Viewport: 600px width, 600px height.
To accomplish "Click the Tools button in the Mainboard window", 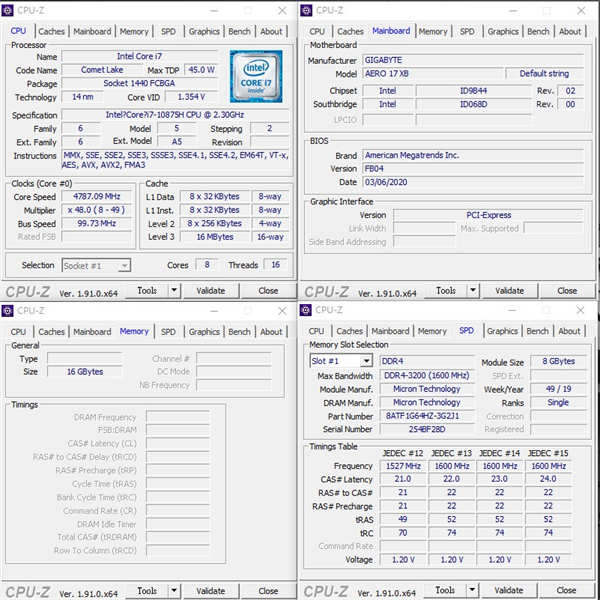I will tap(446, 291).
